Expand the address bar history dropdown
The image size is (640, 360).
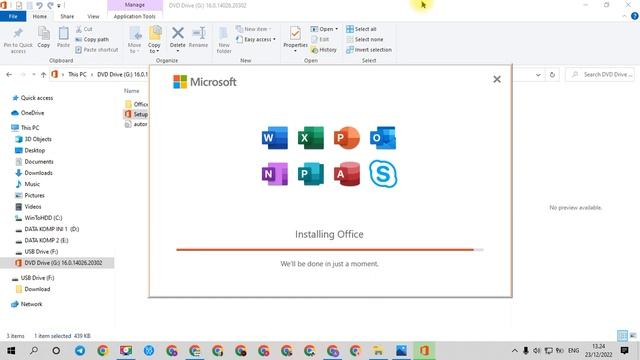pyautogui.click(x=538, y=75)
